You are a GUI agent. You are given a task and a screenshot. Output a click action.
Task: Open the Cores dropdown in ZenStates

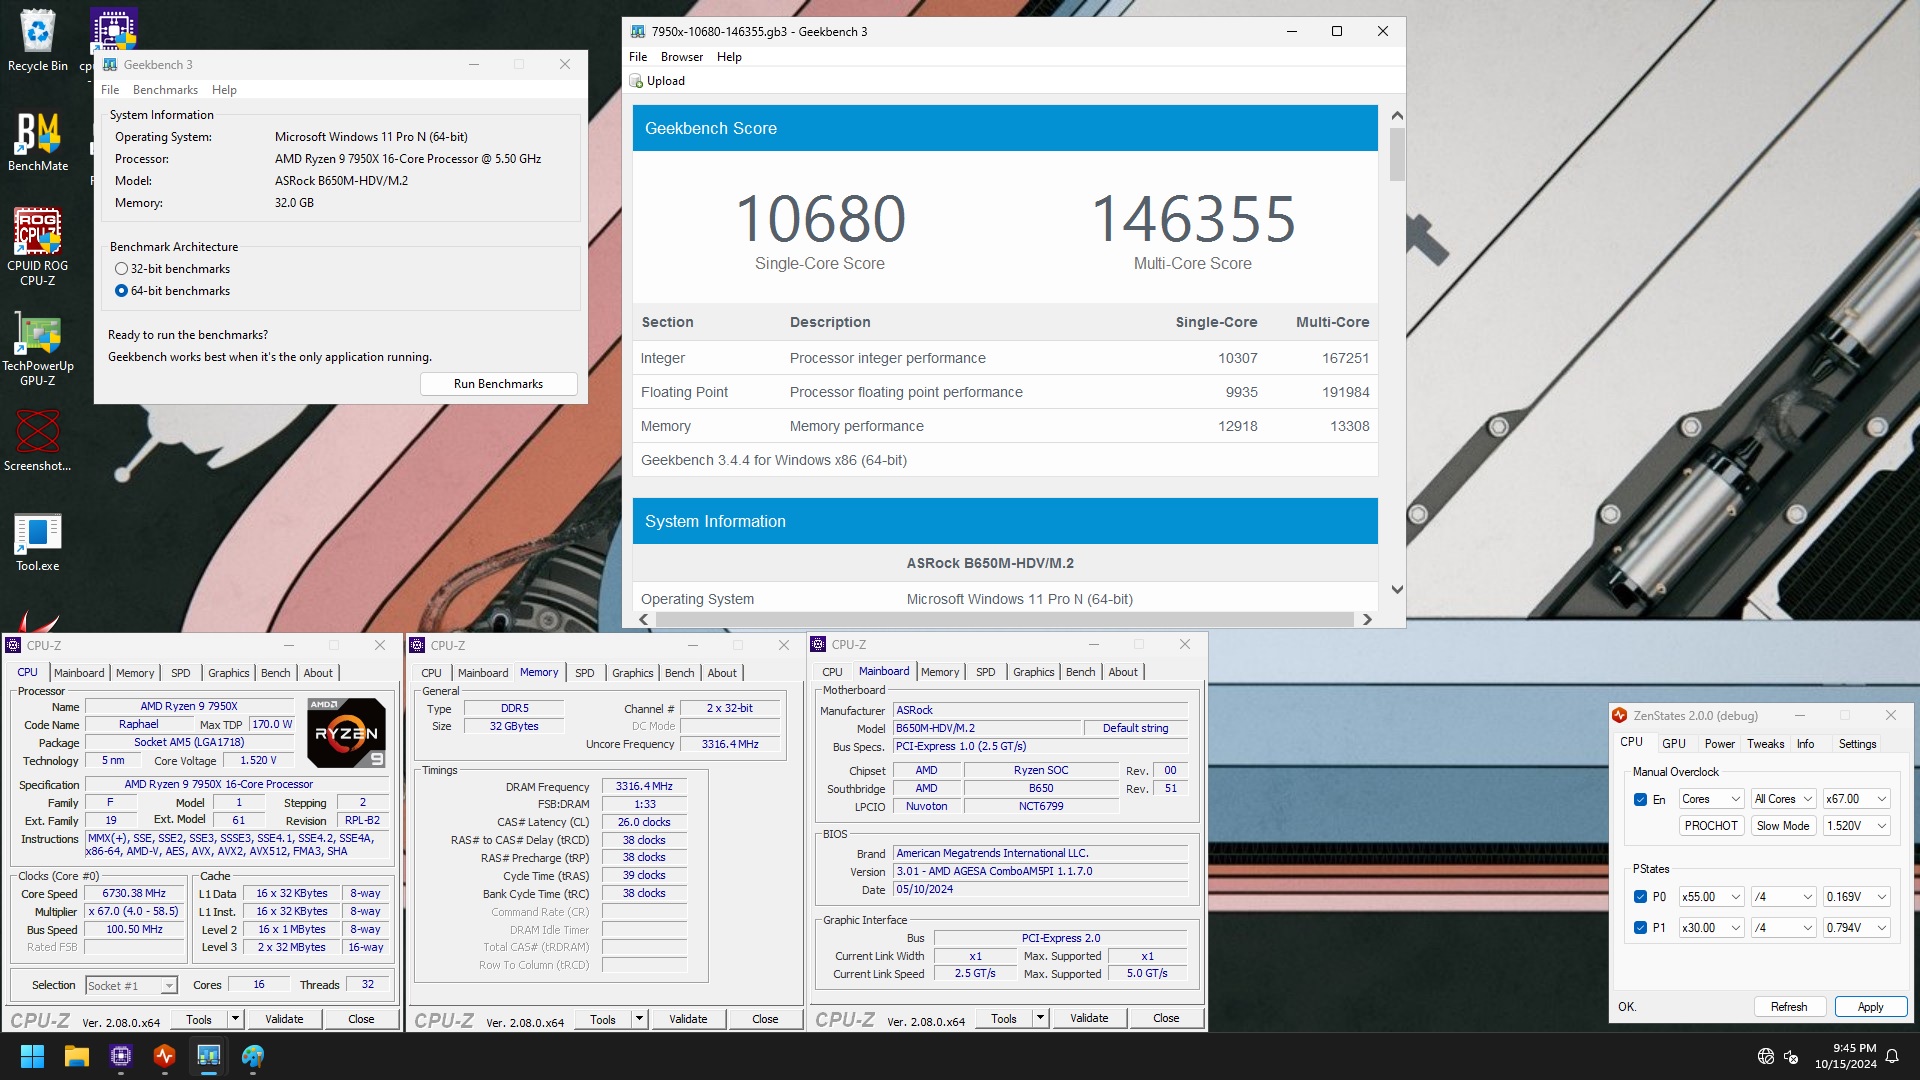1711,799
